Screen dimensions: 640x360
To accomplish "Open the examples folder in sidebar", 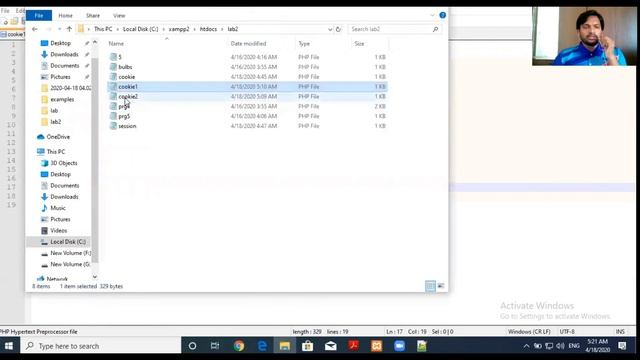I will pos(62,99).
